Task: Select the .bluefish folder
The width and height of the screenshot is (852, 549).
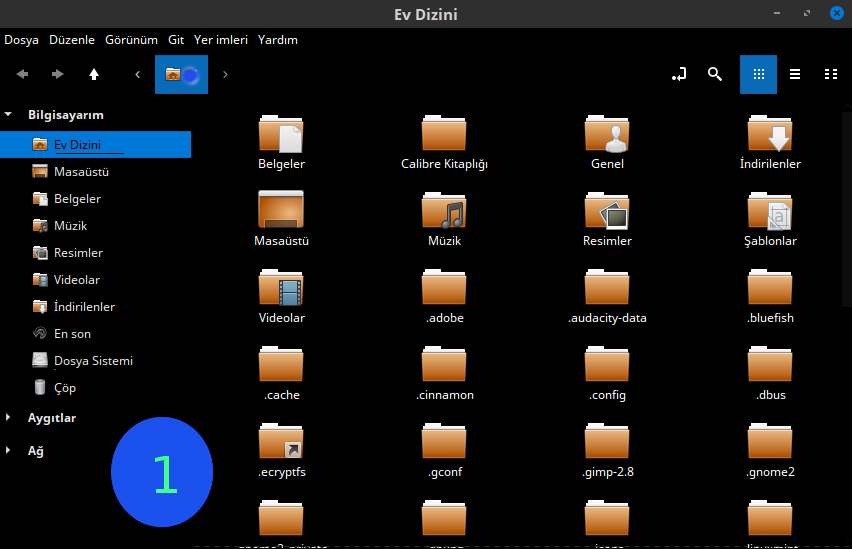Action: coord(770,288)
